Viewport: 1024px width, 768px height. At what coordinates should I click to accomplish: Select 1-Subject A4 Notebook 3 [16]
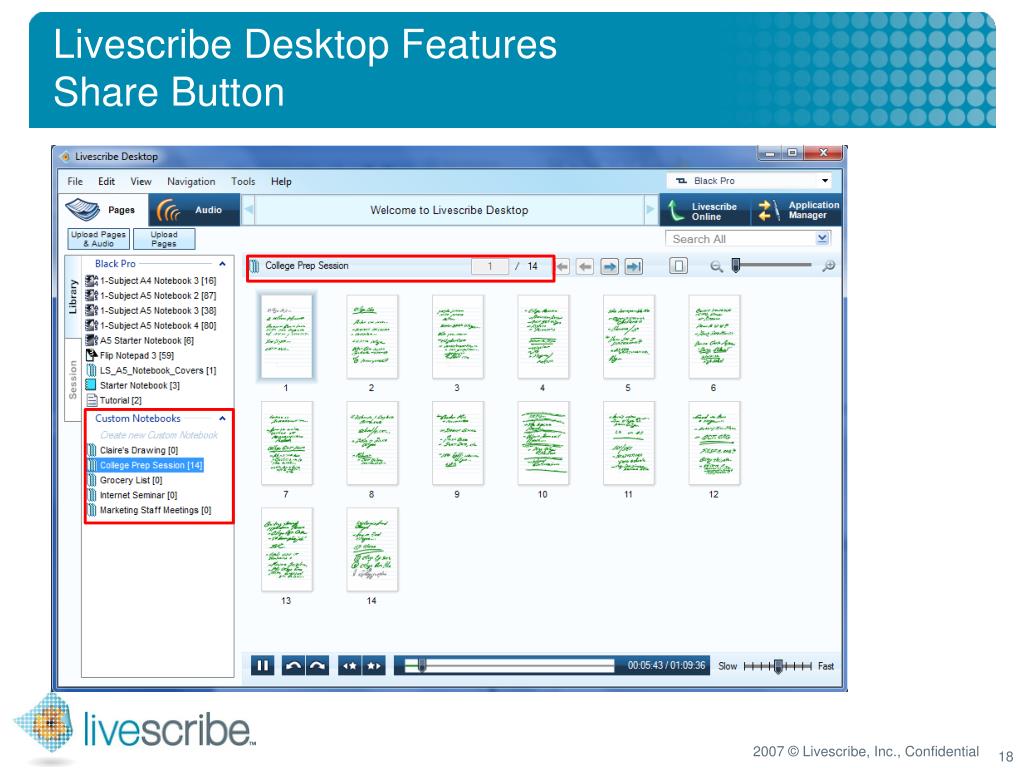[x=151, y=281]
